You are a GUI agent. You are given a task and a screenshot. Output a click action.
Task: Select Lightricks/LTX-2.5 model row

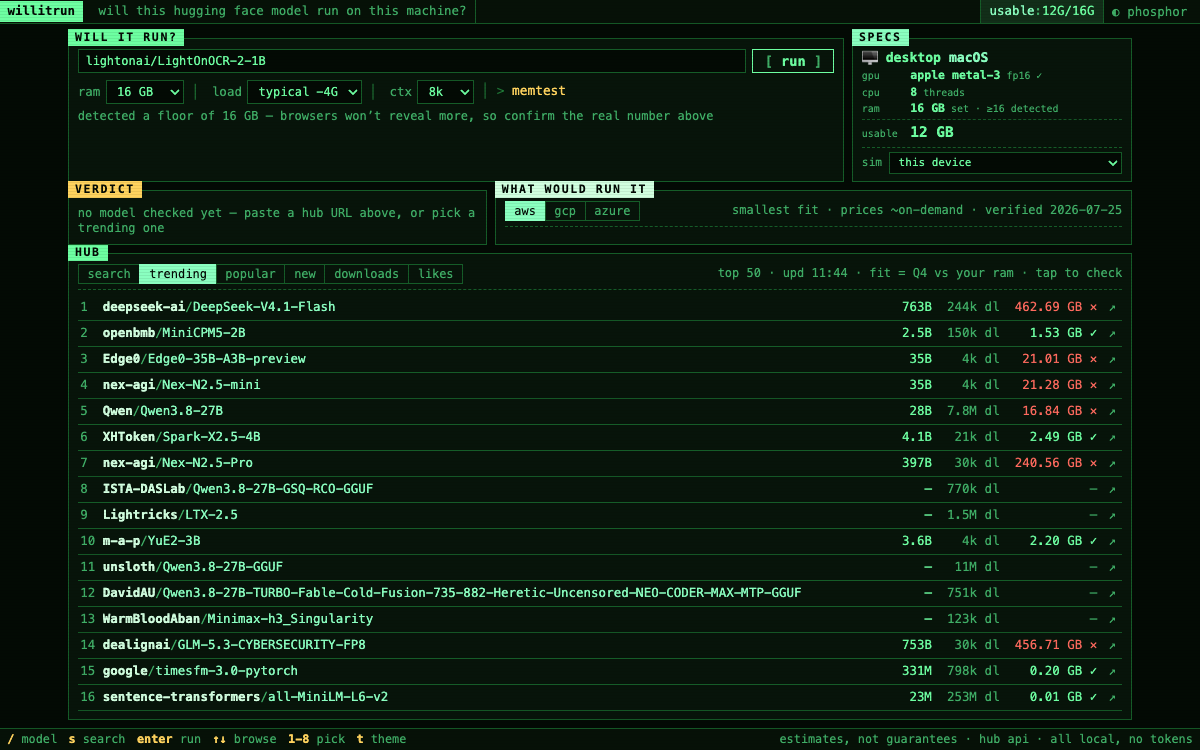point(600,515)
